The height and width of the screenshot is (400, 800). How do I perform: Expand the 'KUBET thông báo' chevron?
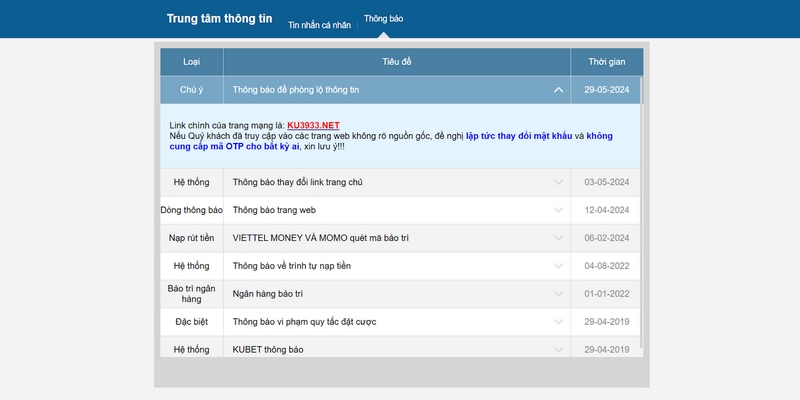coord(558,349)
